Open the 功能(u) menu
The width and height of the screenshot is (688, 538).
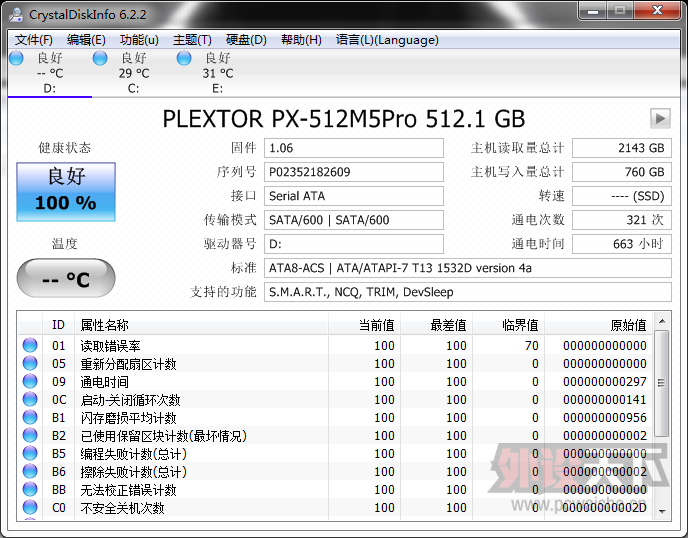pyautogui.click(x=139, y=40)
